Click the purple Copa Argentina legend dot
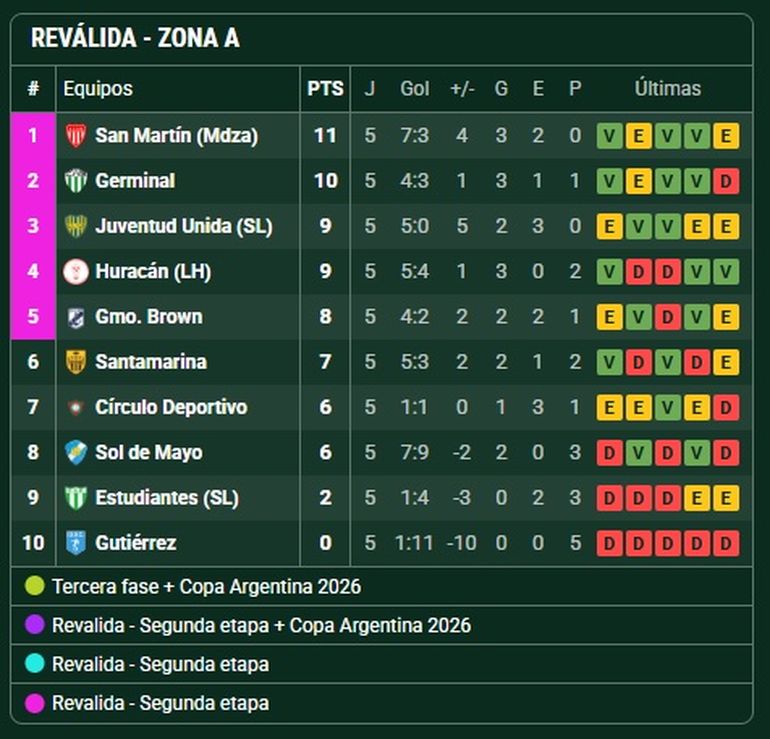Viewport: 770px width, 739px height. click(x=35, y=625)
